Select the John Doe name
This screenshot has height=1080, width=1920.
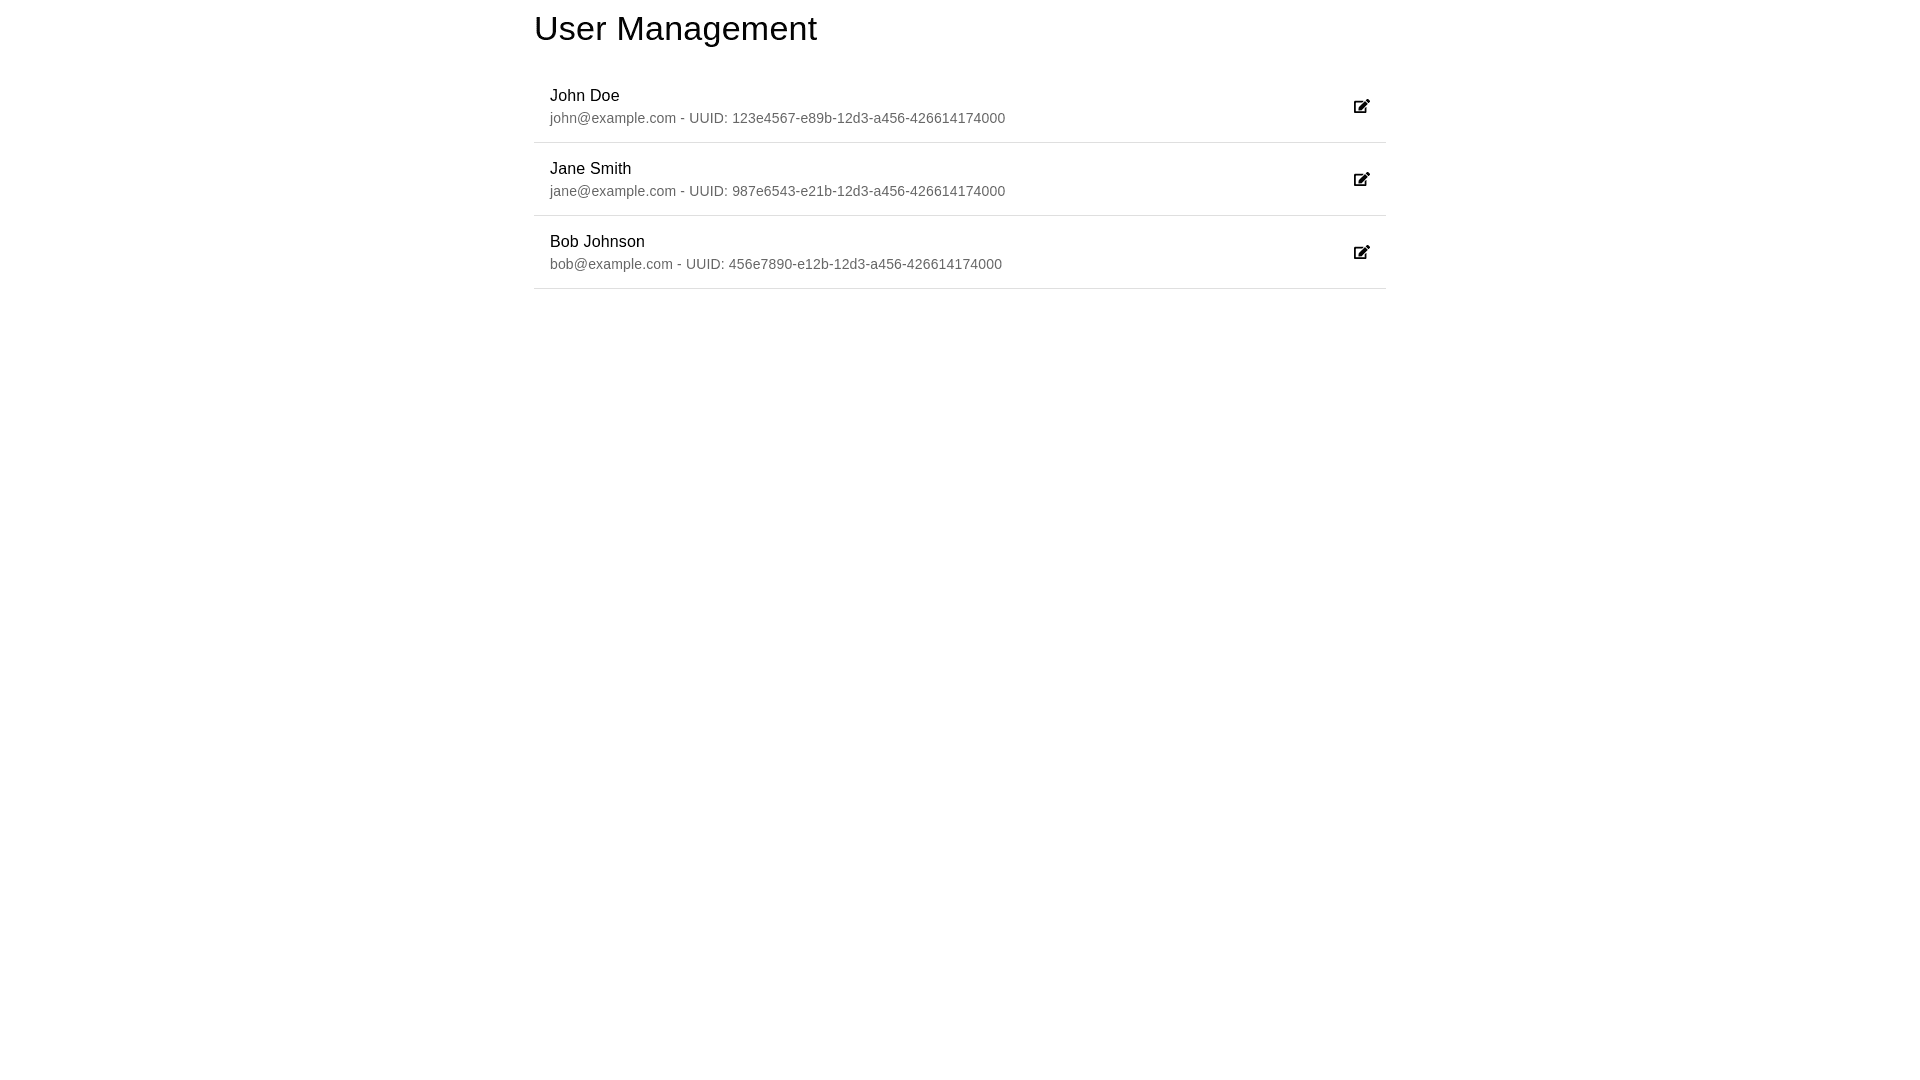point(584,96)
